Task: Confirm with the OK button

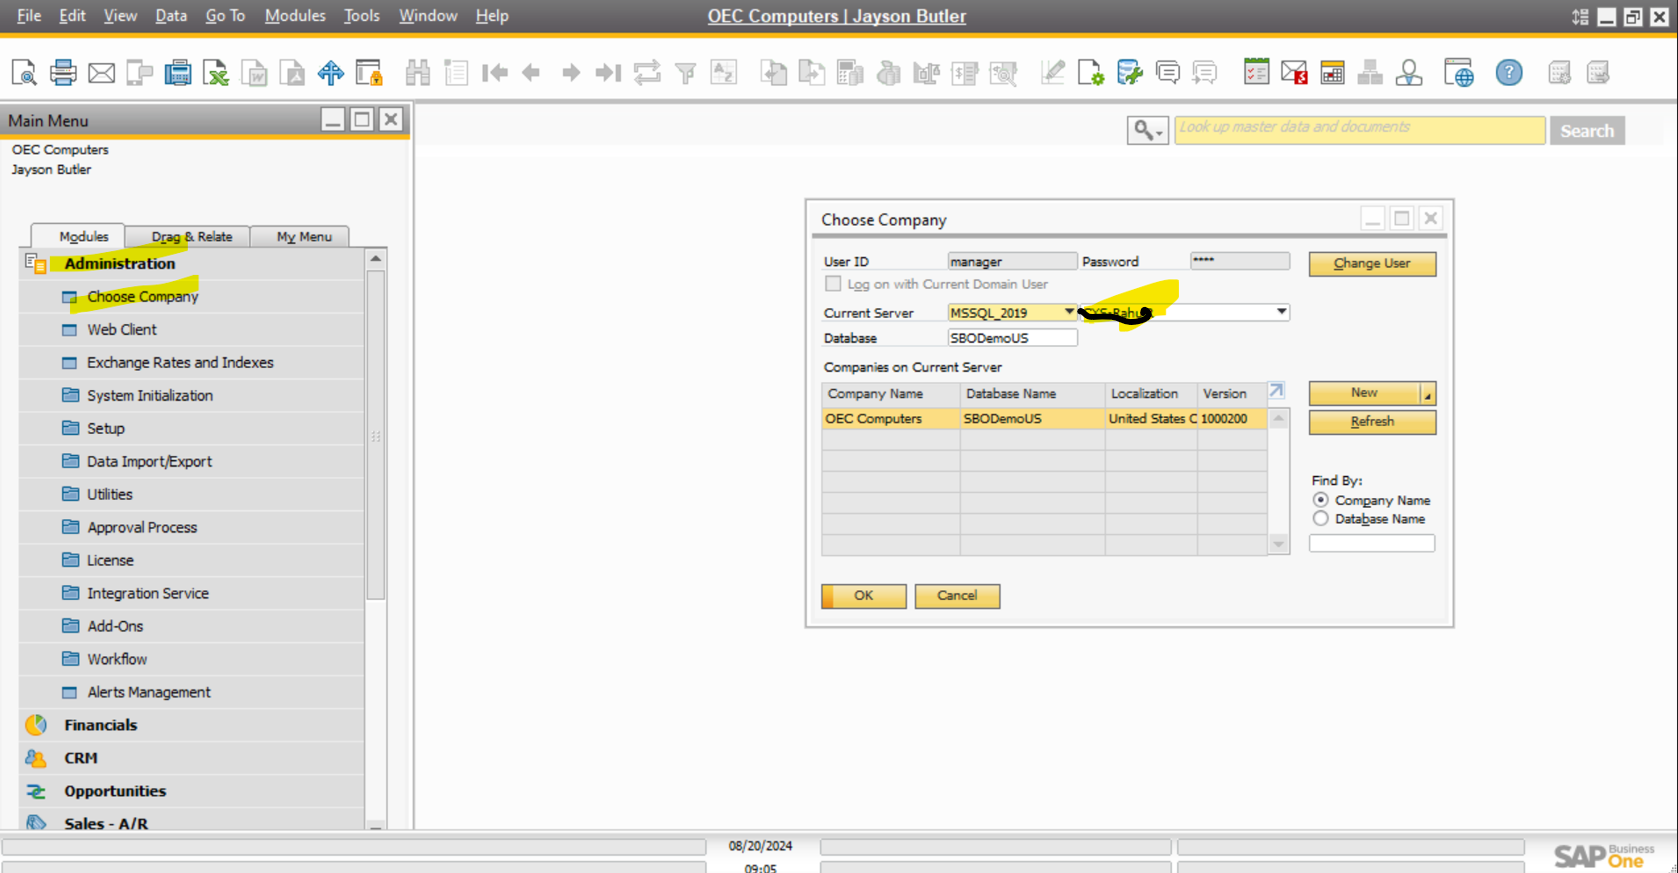Action: 863,596
